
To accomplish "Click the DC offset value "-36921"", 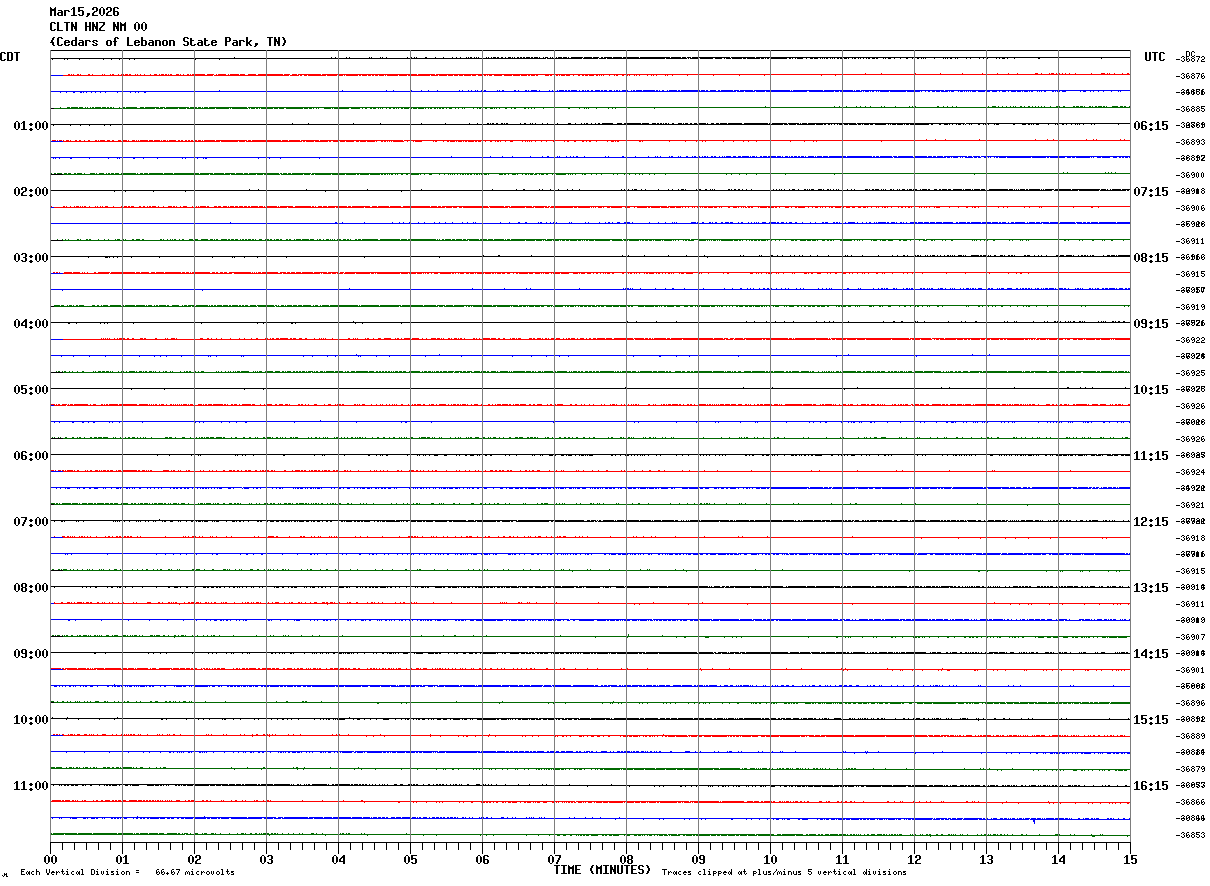I will [1191, 505].
